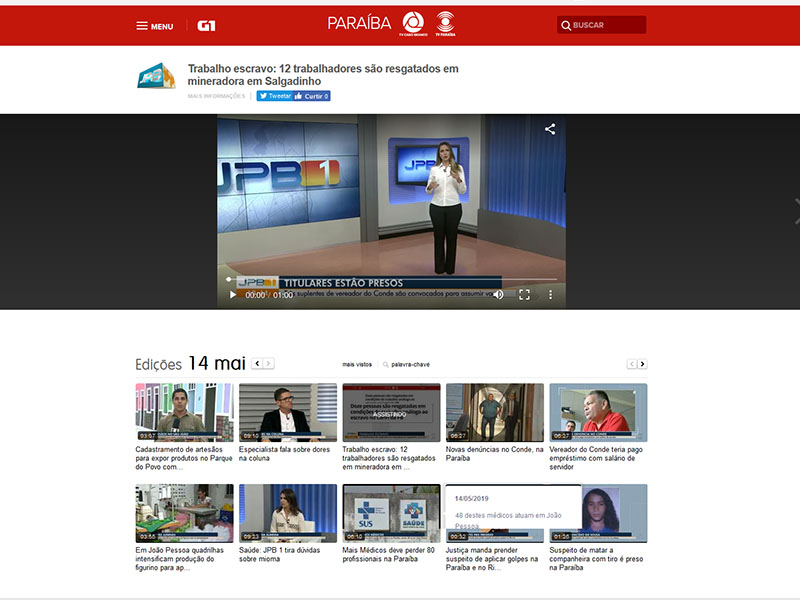Open quadrilhas figurino video thumbnail
The height and width of the screenshot is (600, 800).
coord(184,513)
